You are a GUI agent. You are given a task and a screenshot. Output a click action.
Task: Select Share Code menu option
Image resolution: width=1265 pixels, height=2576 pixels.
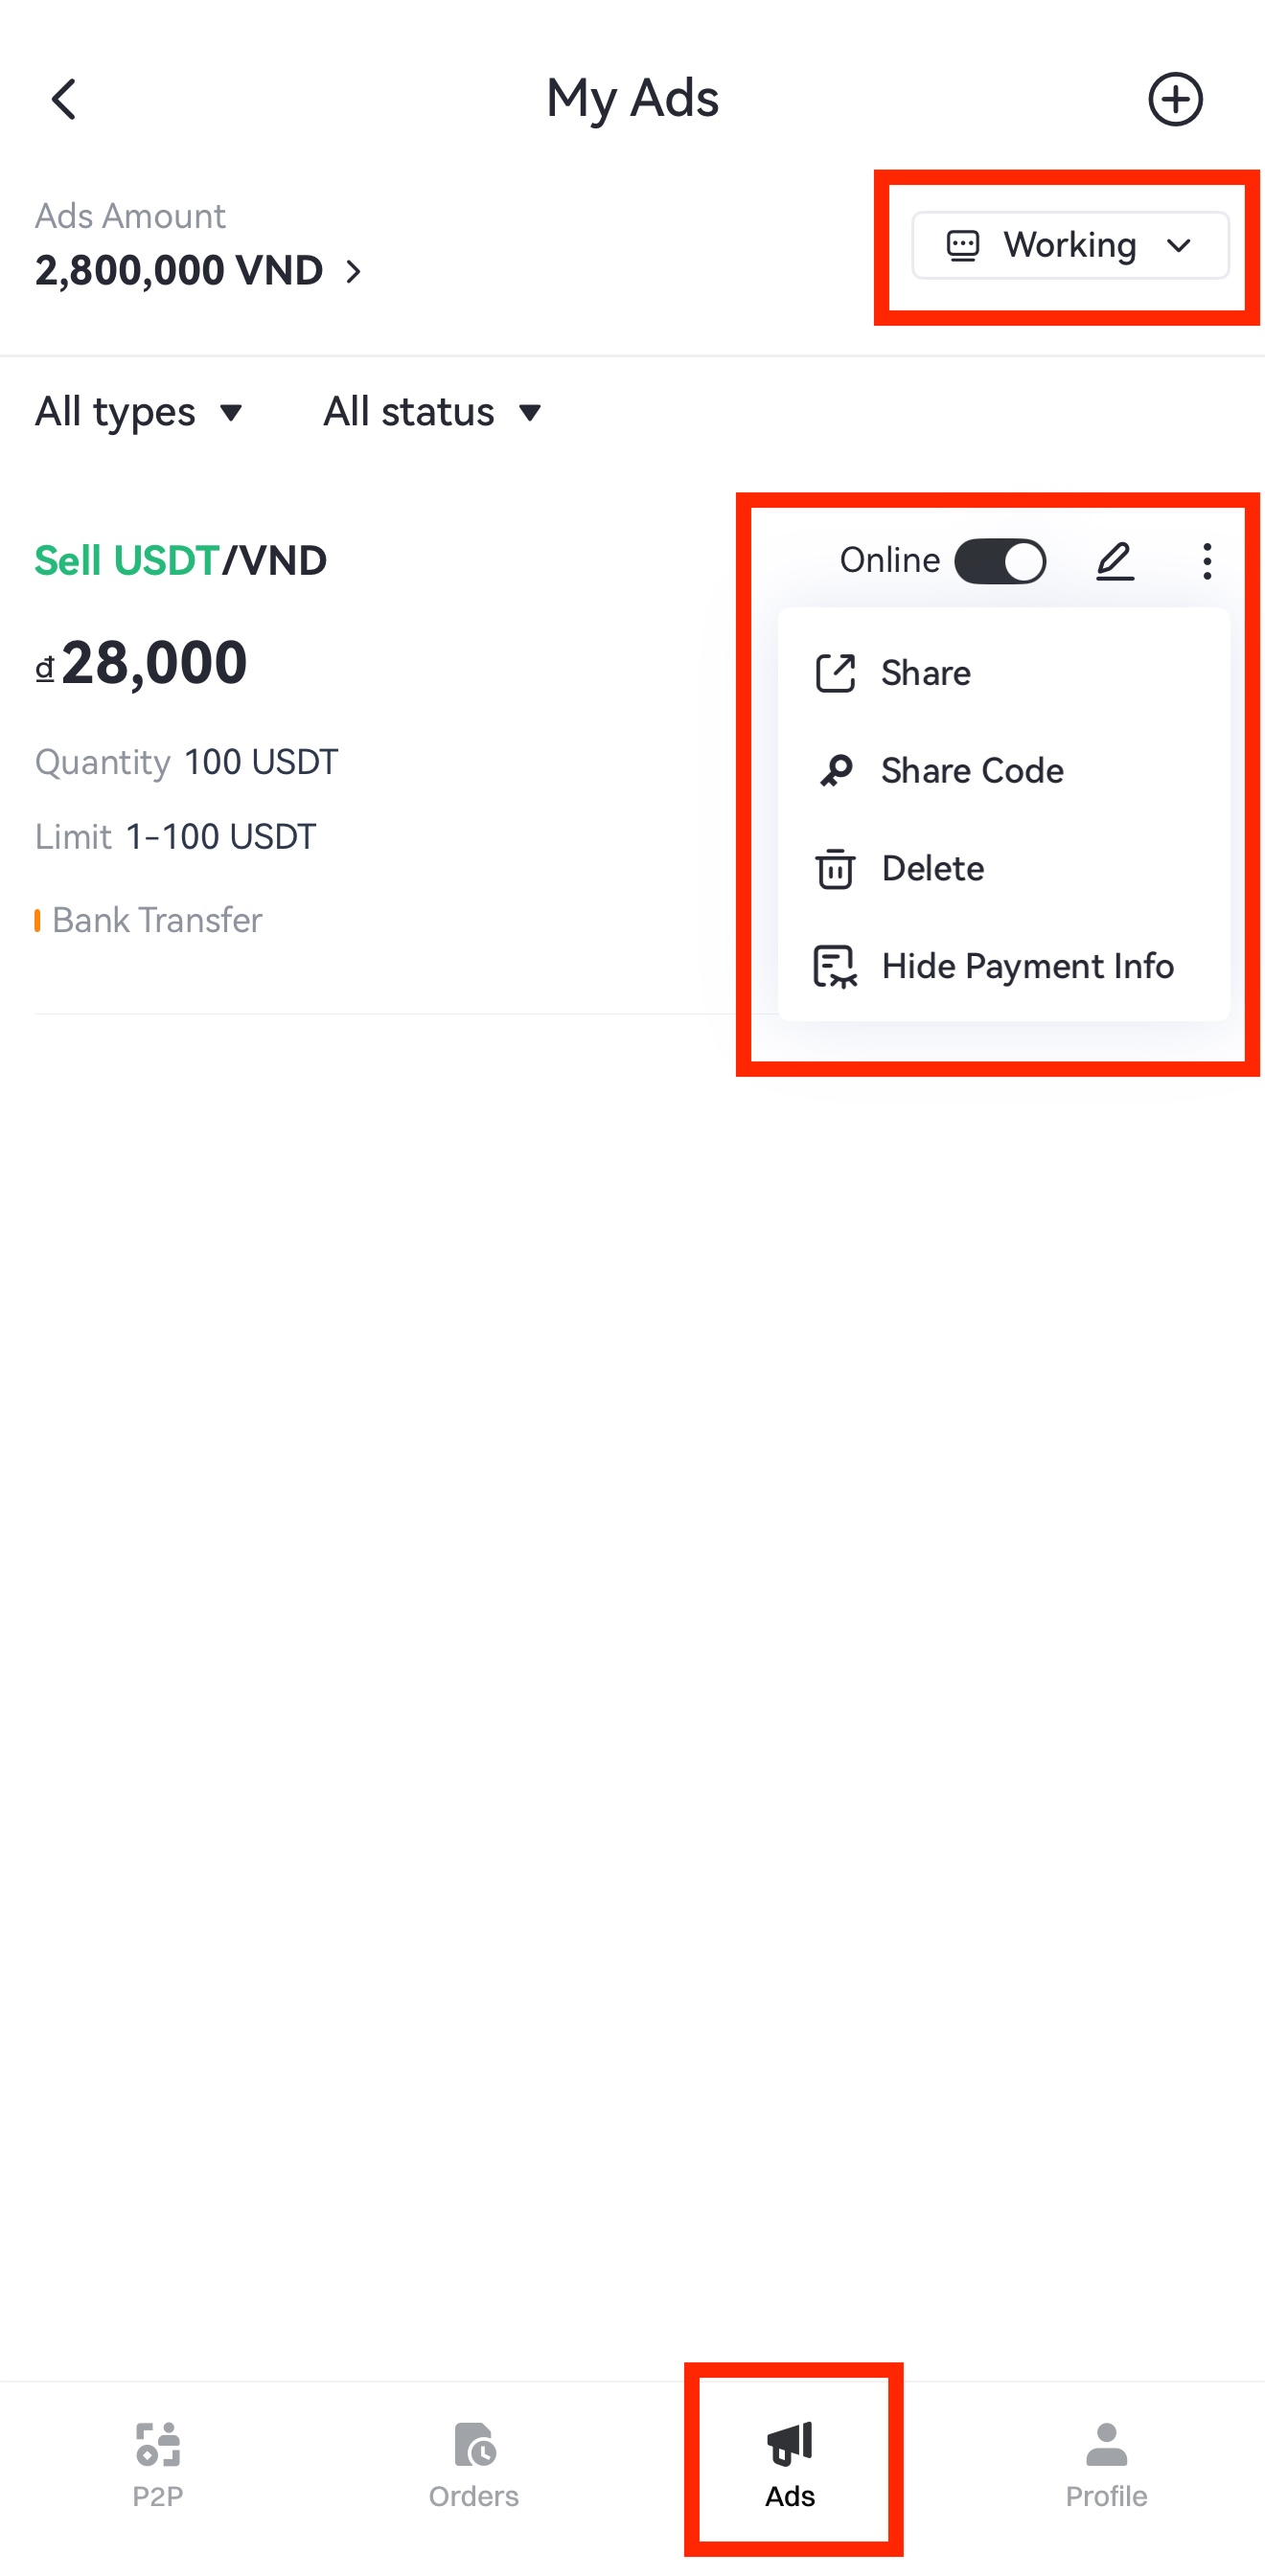coord(971,771)
